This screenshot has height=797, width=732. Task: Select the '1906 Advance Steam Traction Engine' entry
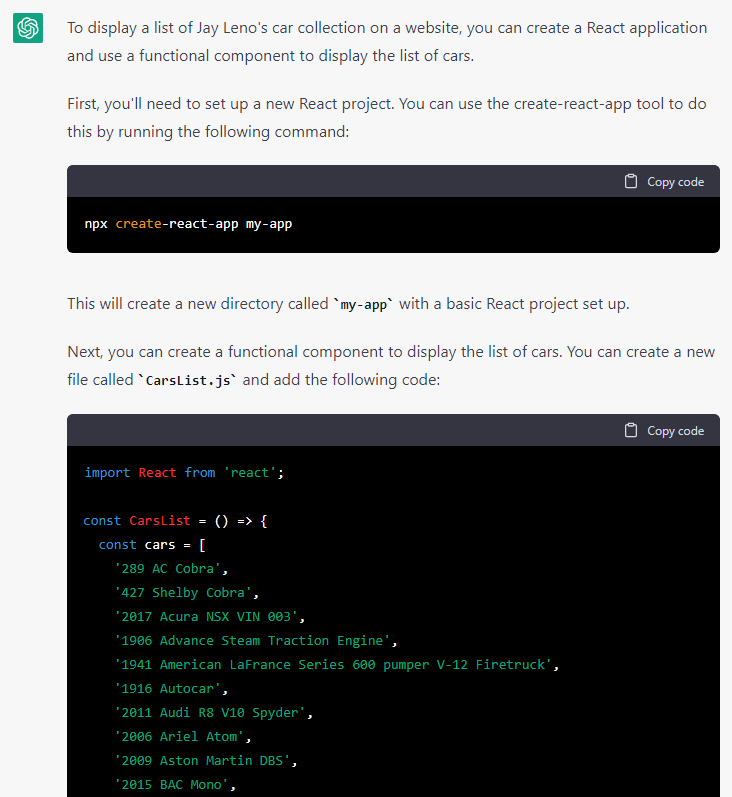(256, 640)
